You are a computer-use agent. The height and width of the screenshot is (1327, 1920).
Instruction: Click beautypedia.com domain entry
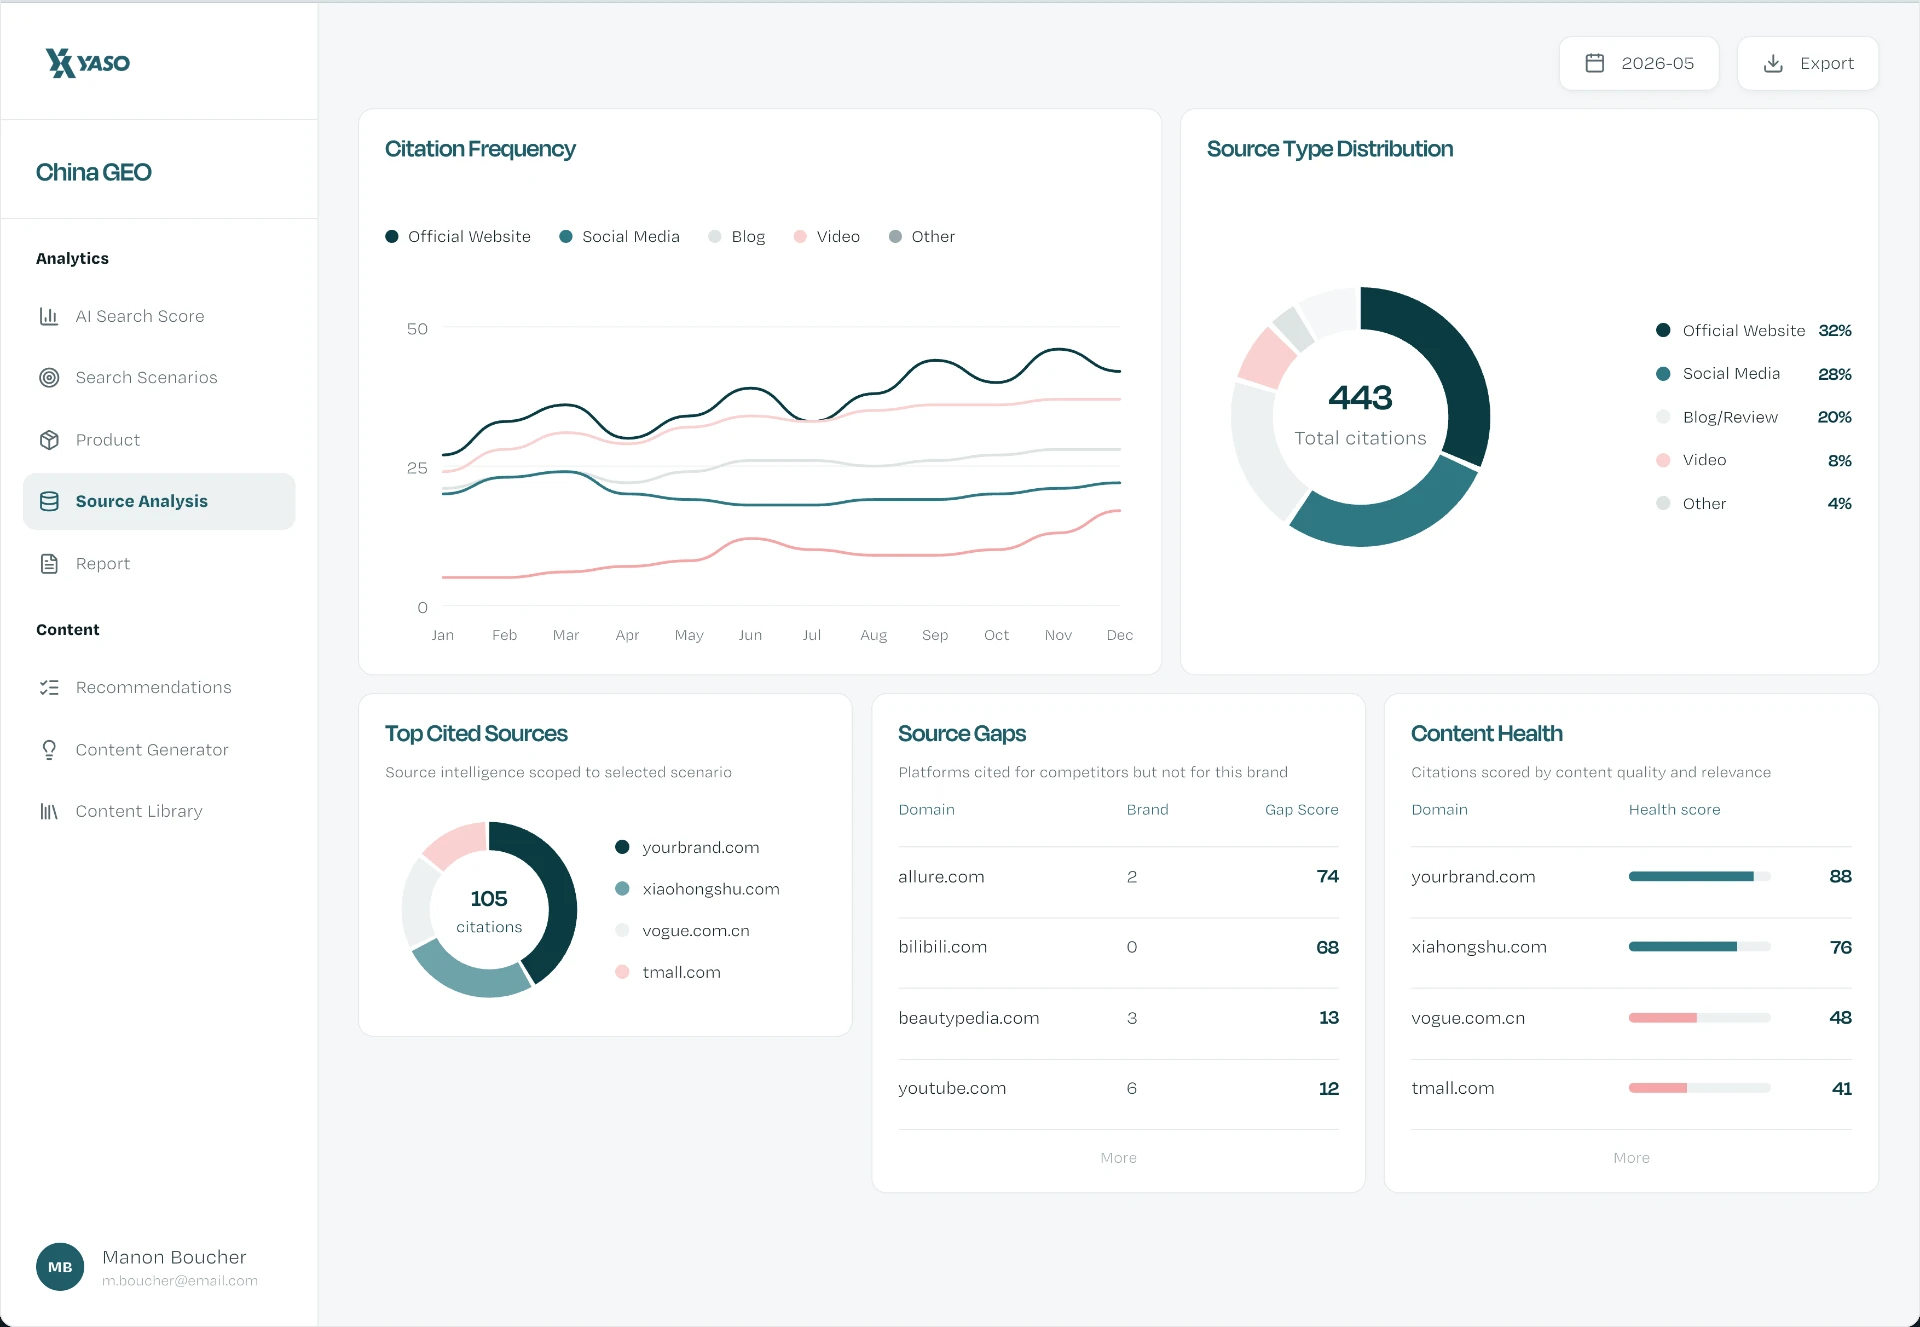[968, 1018]
